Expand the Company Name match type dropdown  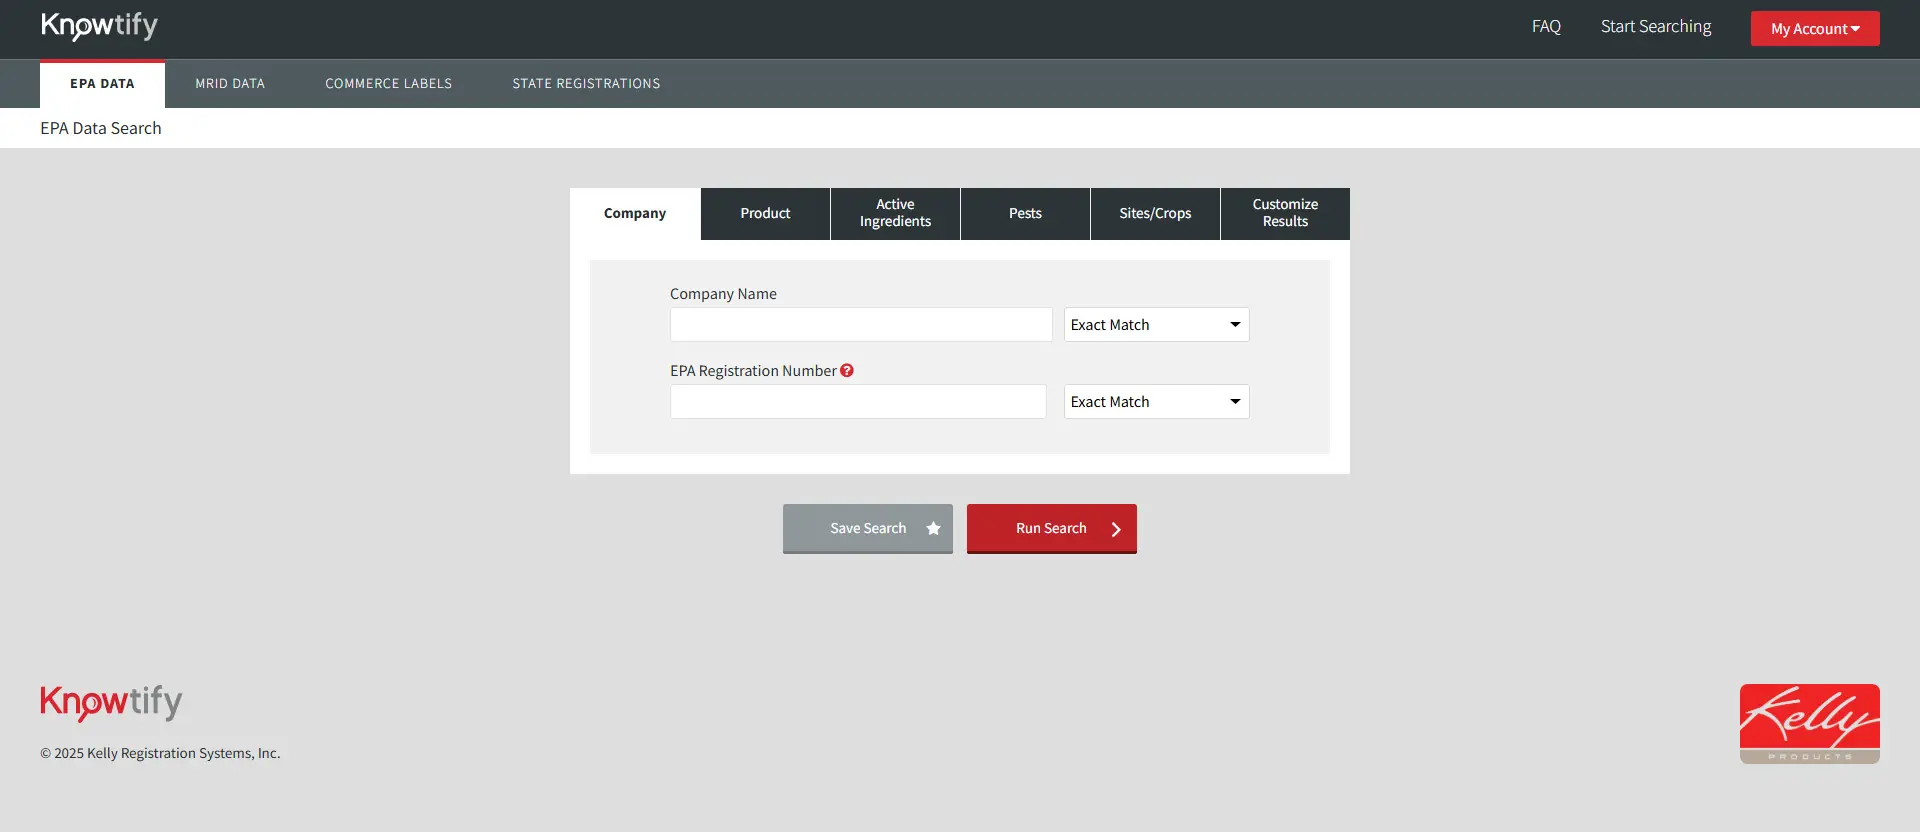click(1156, 325)
